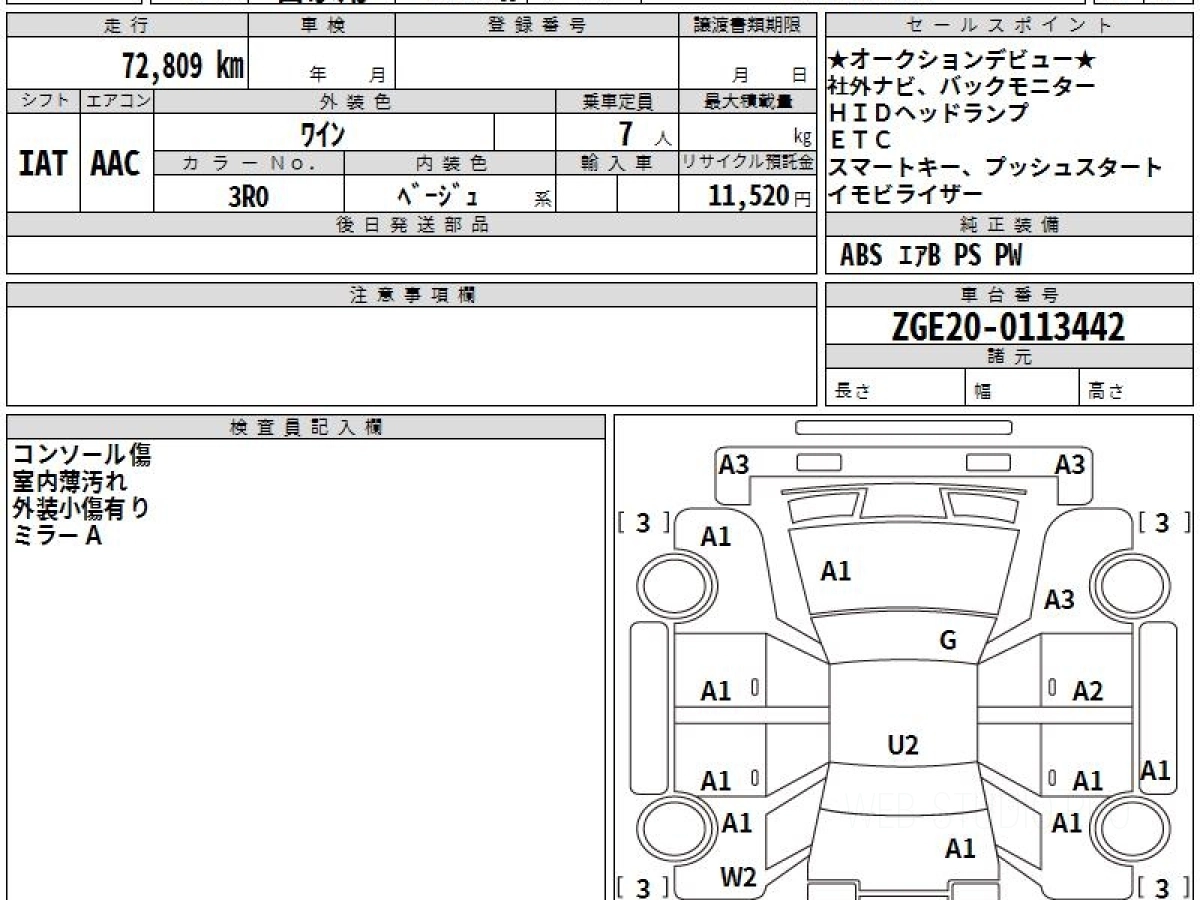Screen dimensions: 1200x900
Task: Click the 後日発送部品 section header
Action: [x=411, y=225]
